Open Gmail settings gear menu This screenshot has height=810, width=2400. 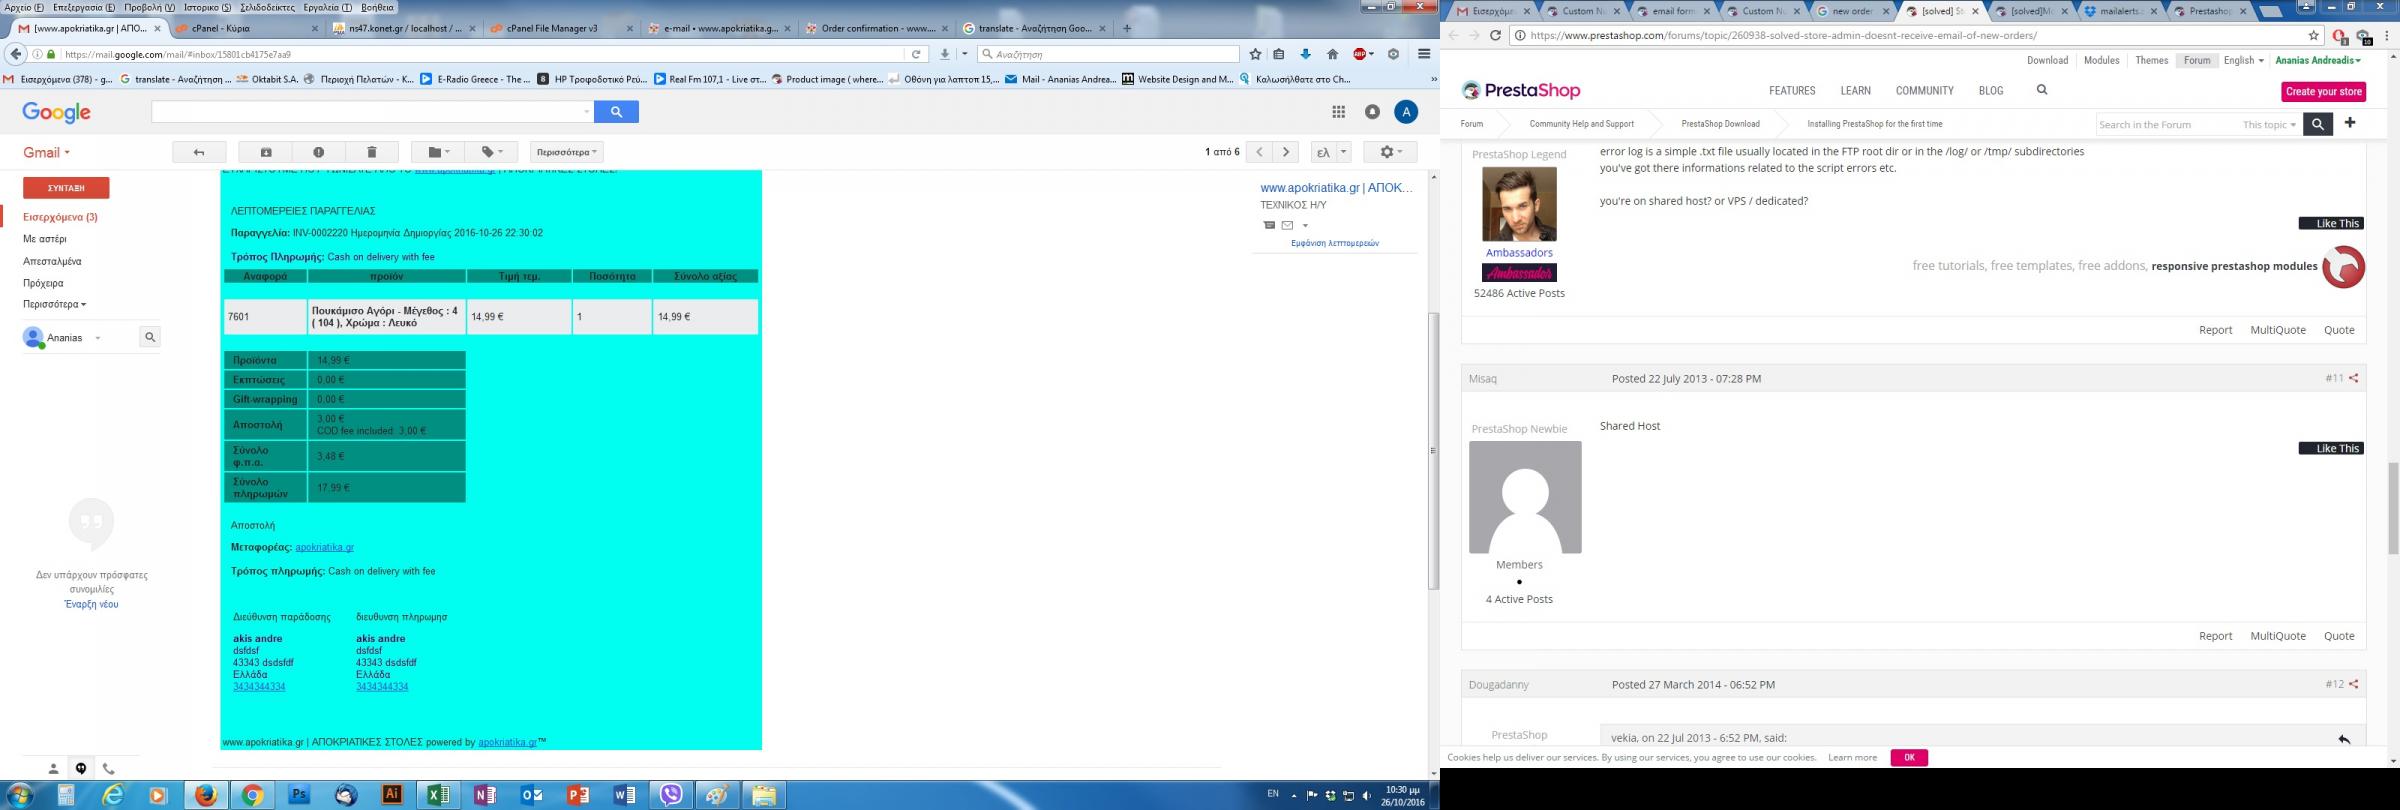1390,152
